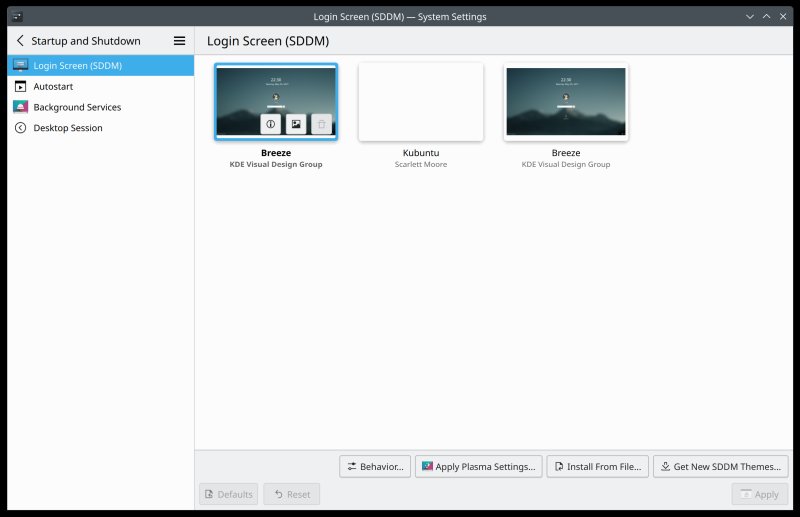Click the Defaults button
Image resolution: width=800 pixels, height=517 pixels.
coord(229,494)
